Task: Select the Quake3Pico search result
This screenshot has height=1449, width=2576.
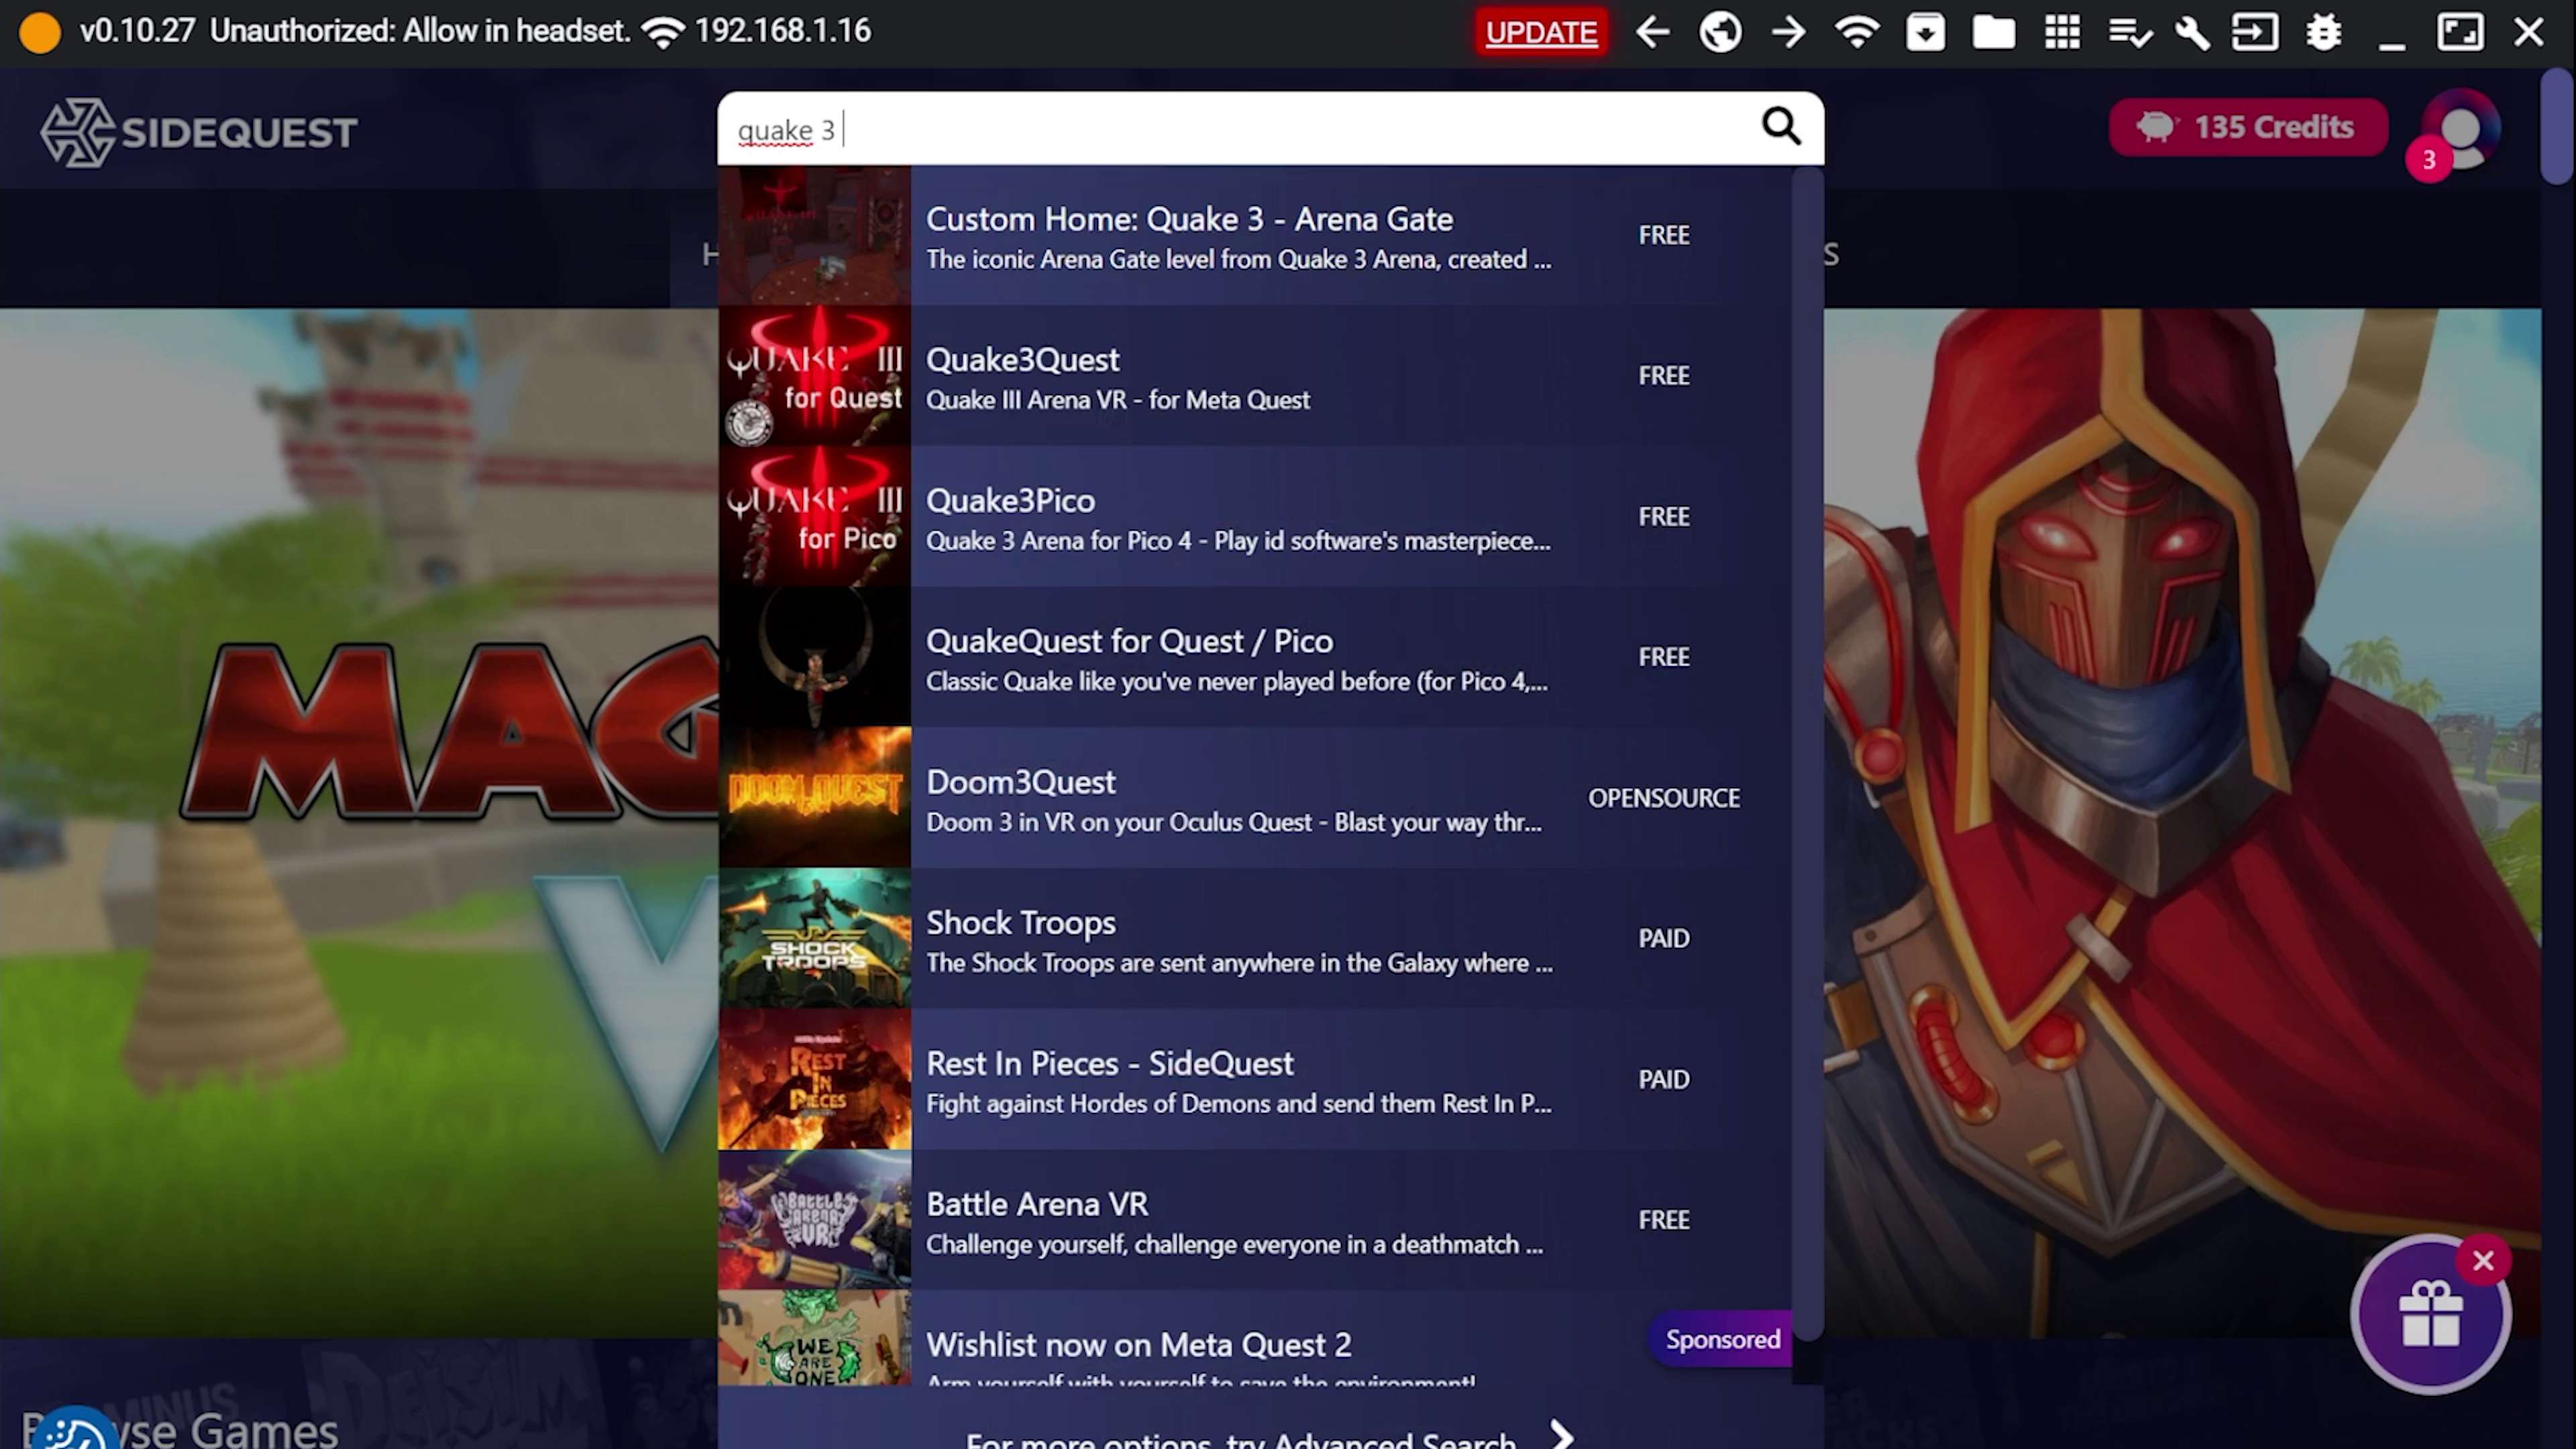Action: (x=1254, y=516)
